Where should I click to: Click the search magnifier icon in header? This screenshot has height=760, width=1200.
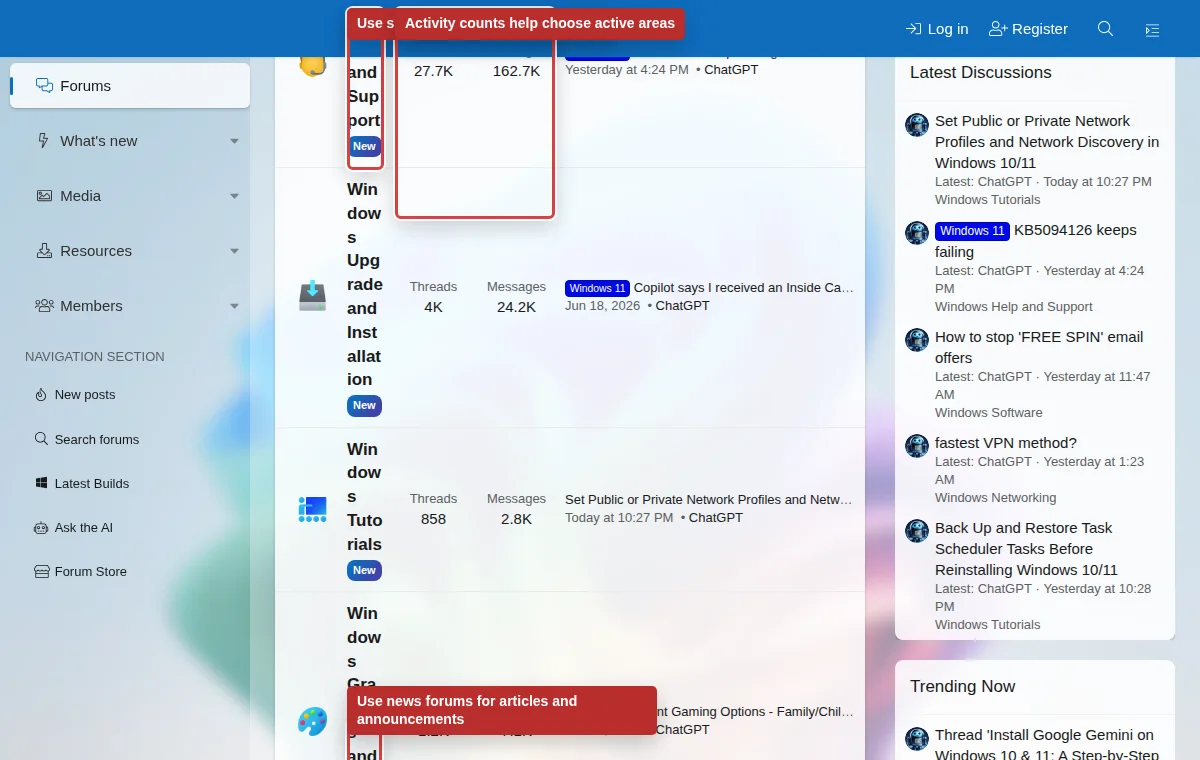[x=1105, y=29]
